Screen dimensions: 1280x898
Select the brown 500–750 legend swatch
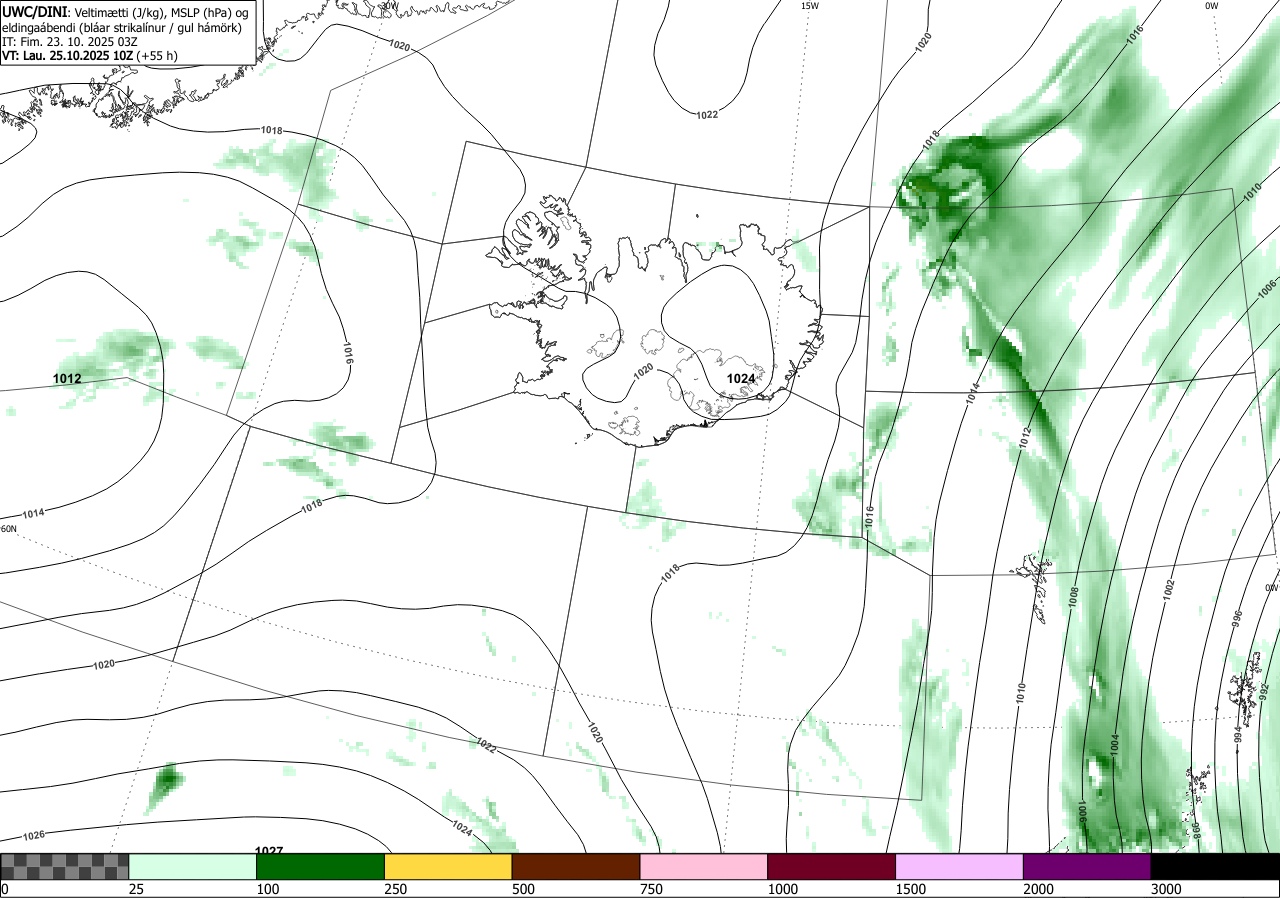click(576, 866)
